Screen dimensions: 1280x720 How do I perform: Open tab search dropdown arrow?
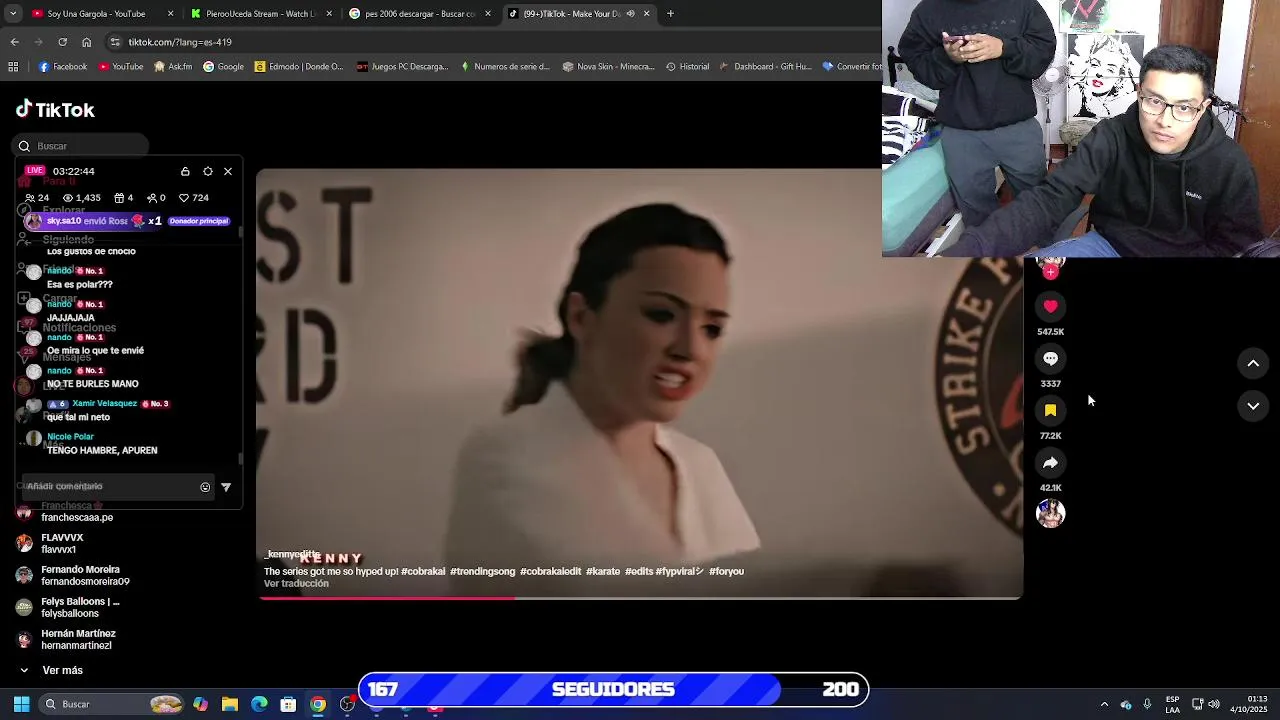click(x=13, y=14)
